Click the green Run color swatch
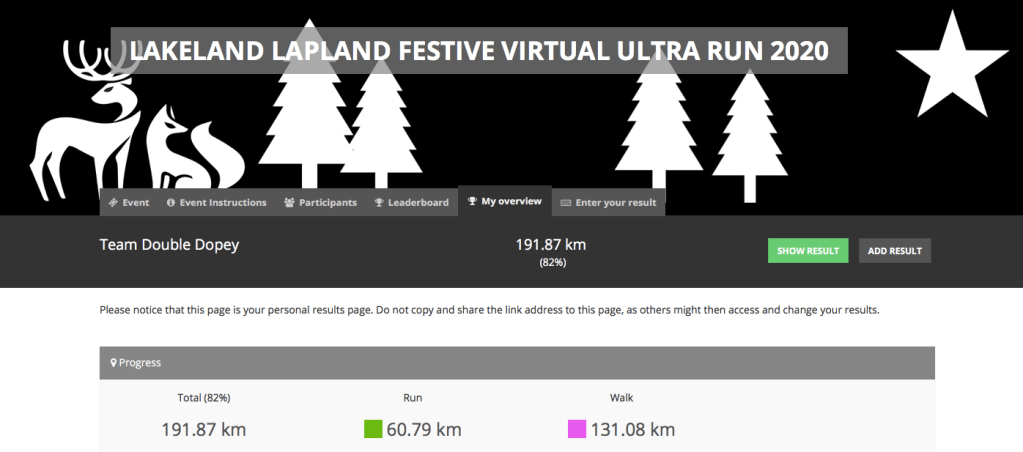Image resolution: width=1023 pixels, height=452 pixels. point(373,429)
